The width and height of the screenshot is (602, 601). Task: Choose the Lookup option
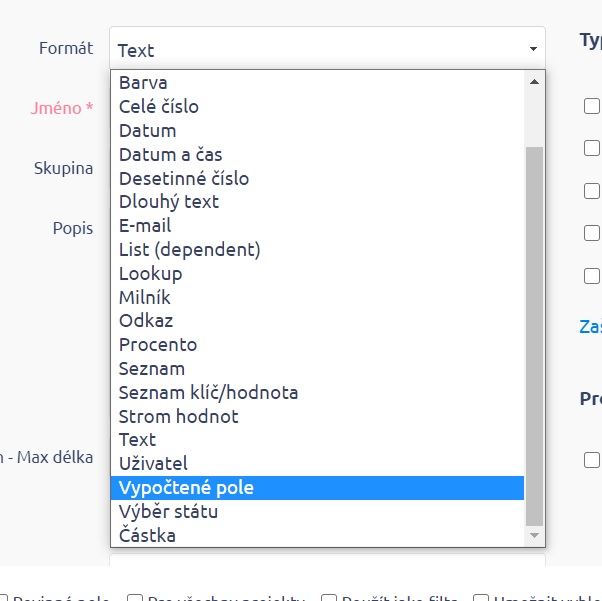click(150, 274)
